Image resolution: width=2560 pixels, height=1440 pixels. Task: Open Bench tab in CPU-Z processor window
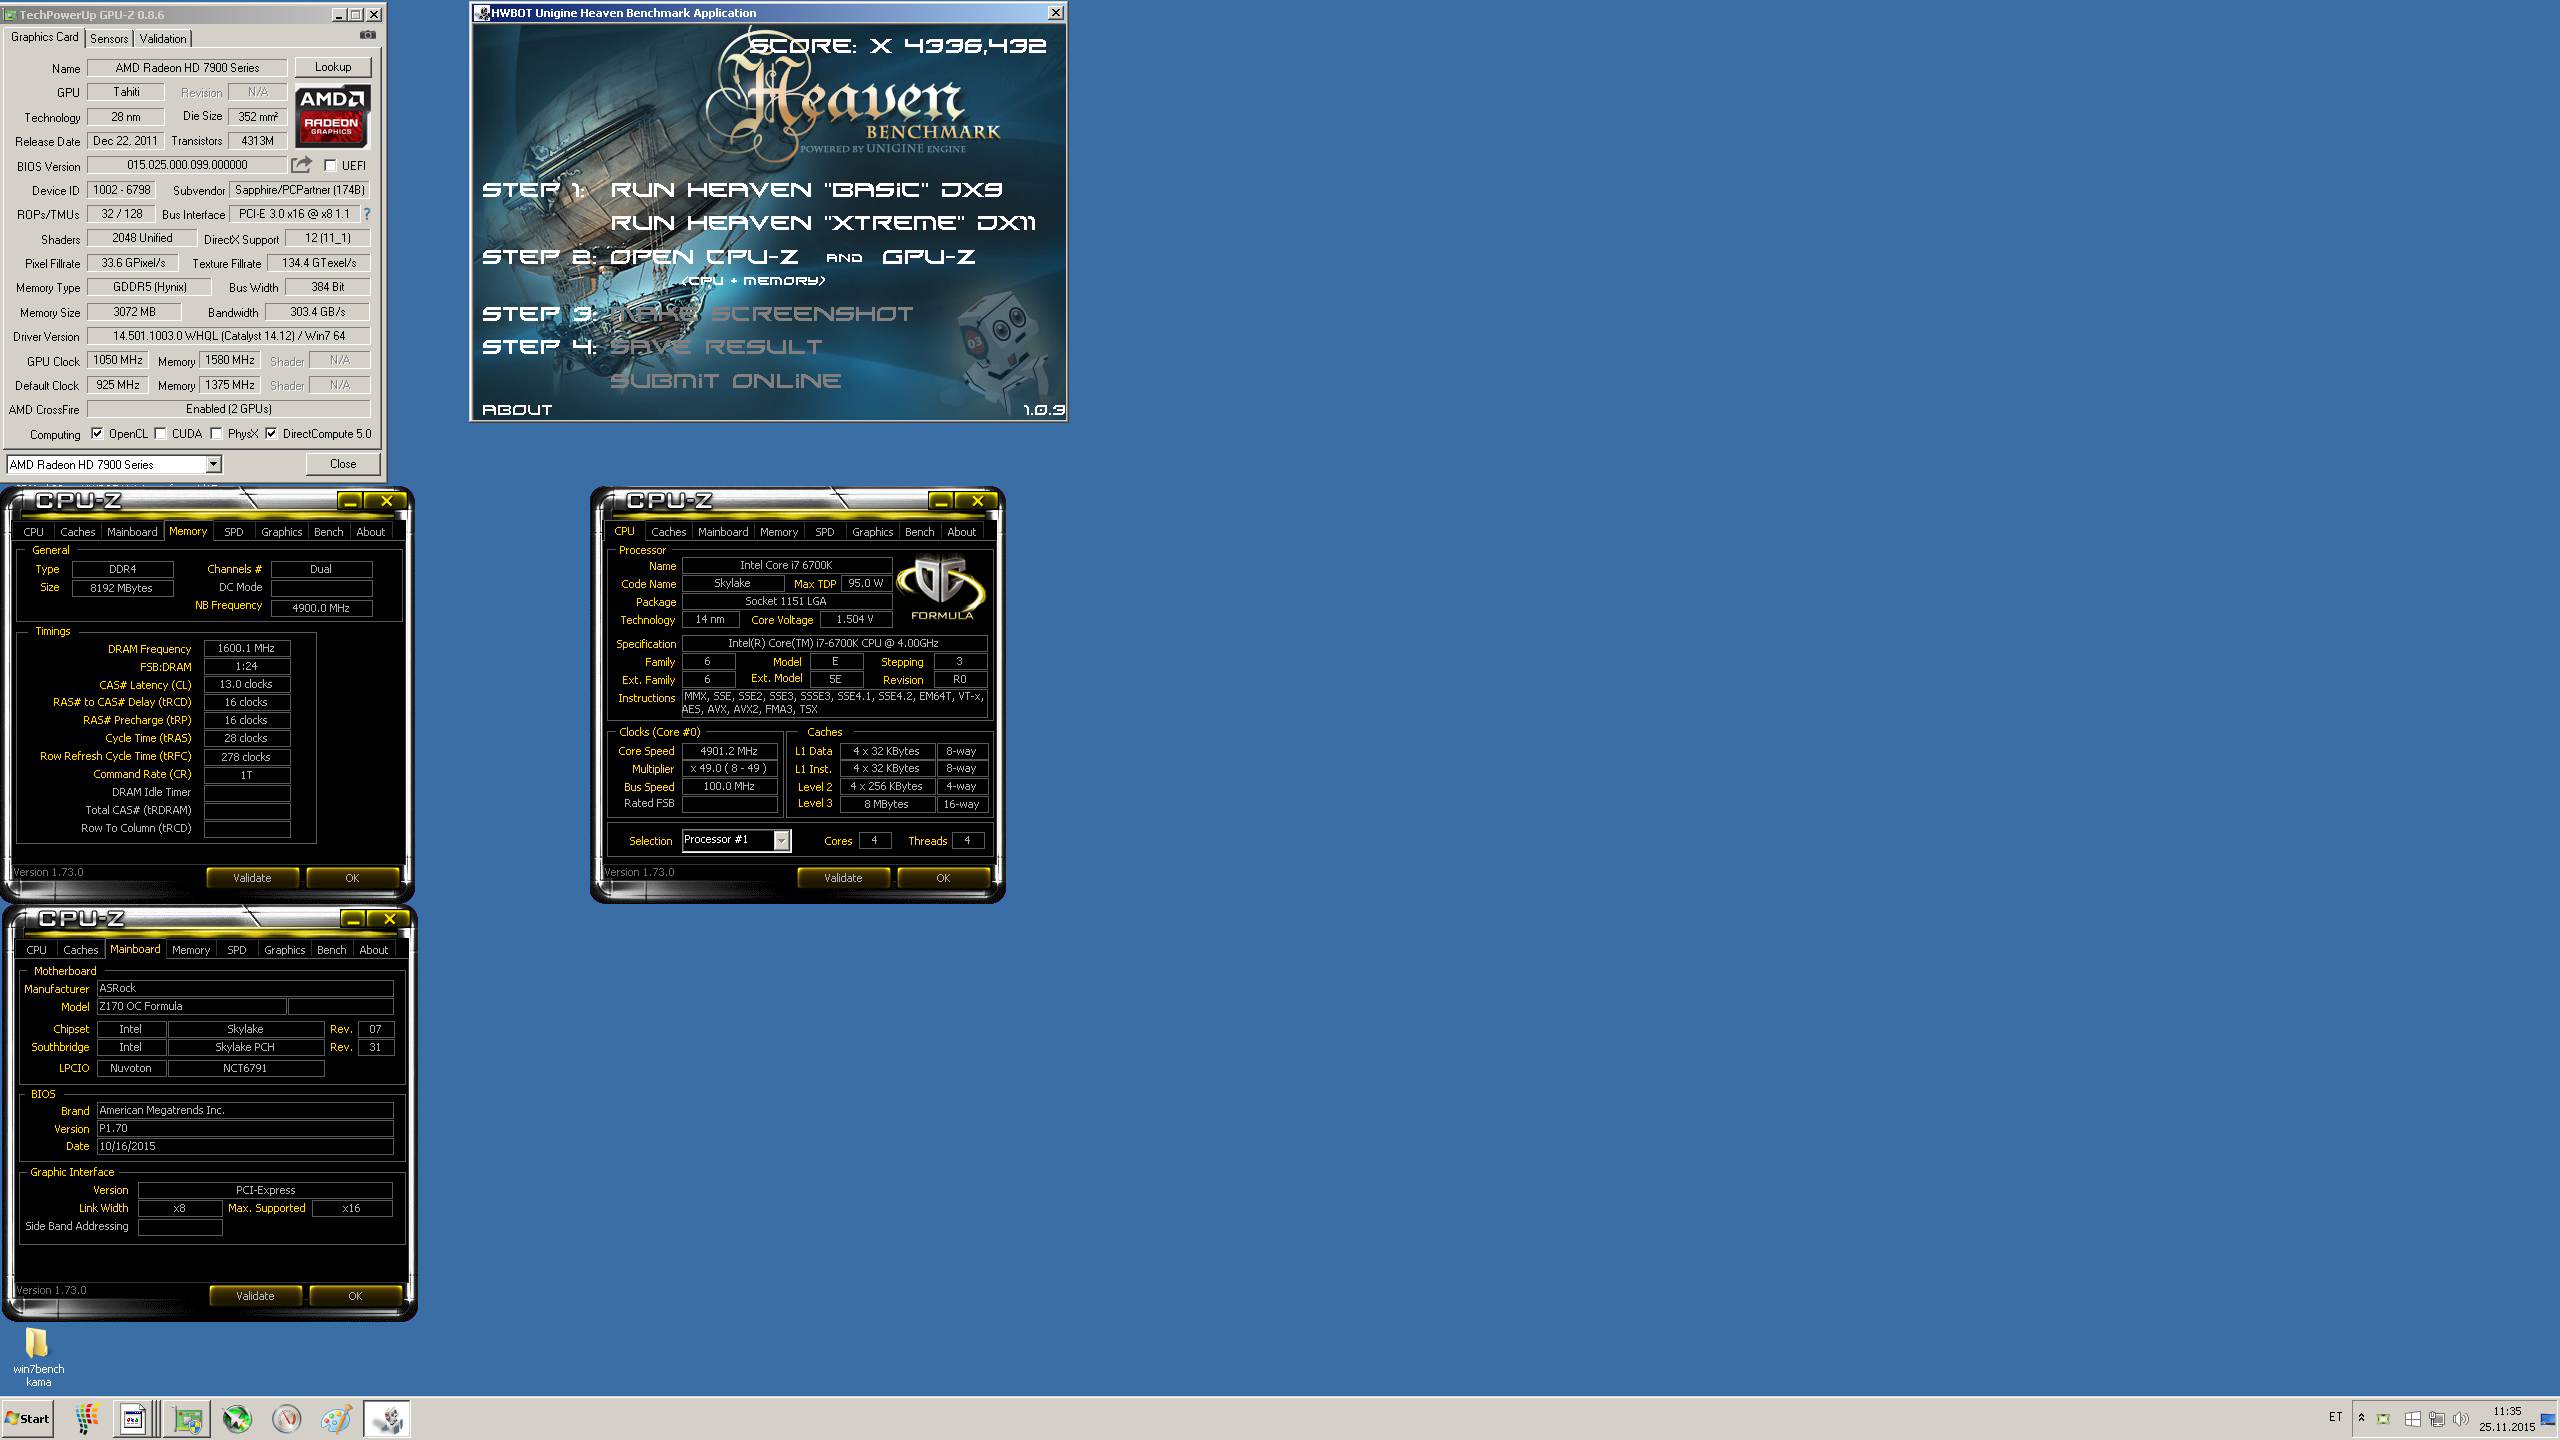pyautogui.click(x=919, y=532)
